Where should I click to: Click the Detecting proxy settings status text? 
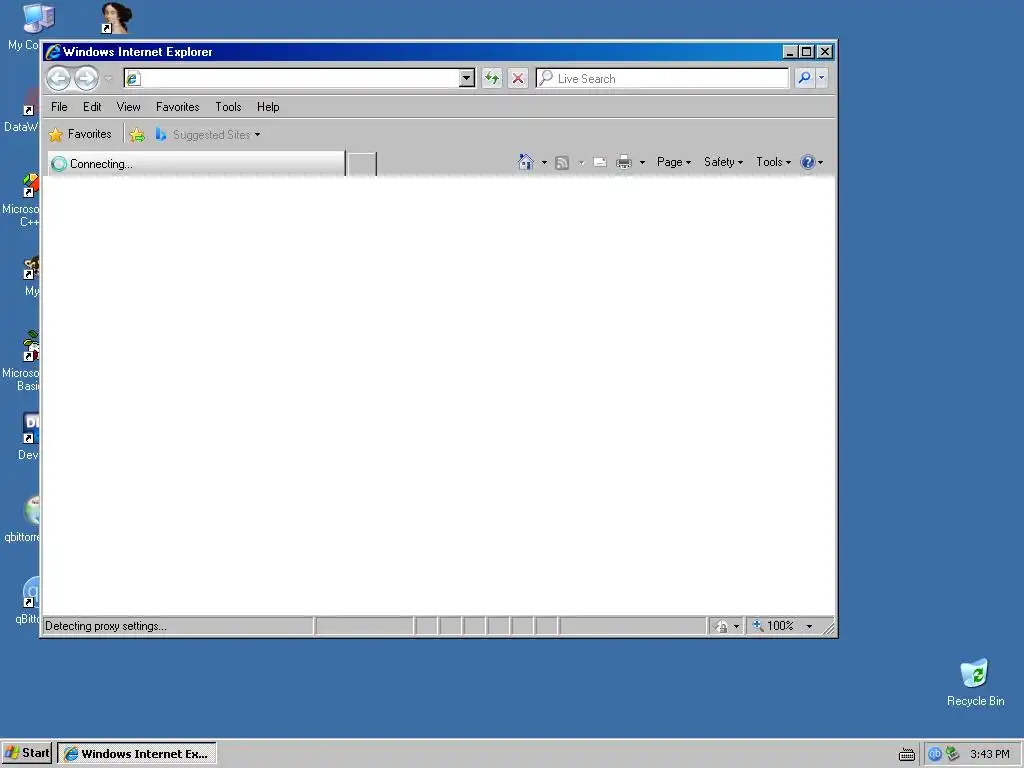106,626
